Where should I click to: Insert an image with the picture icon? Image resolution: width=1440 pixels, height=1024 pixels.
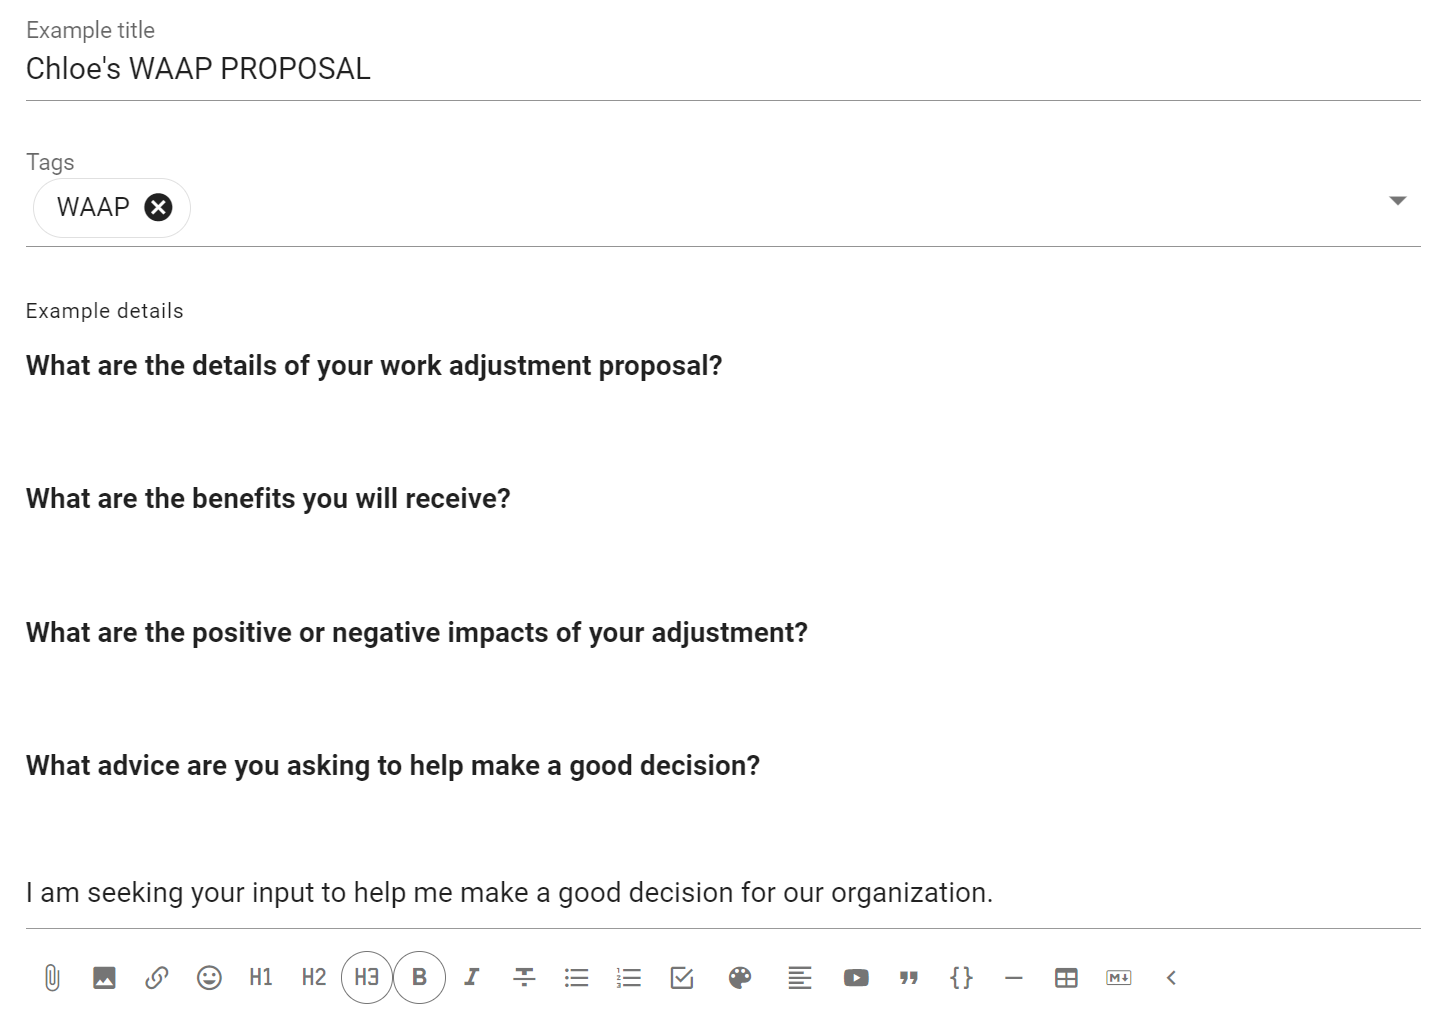click(x=104, y=977)
